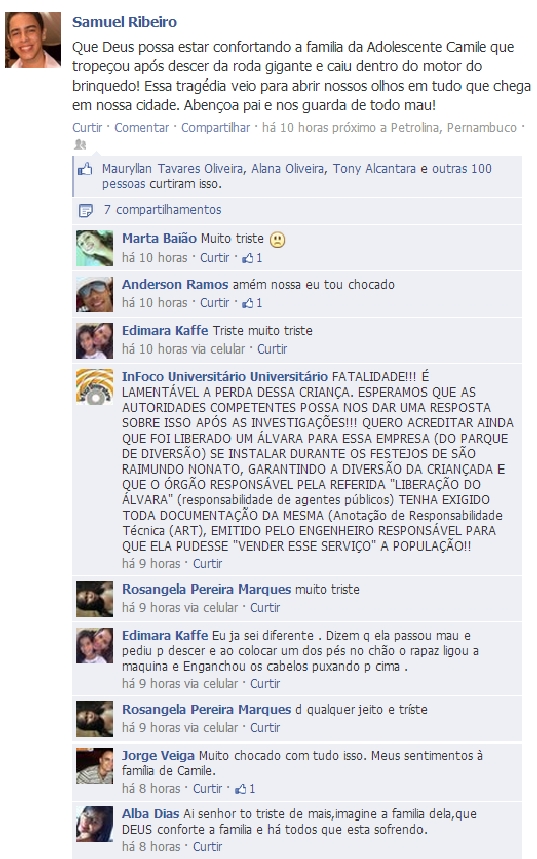The width and height of the screenshot is (537, 859).
Task: Open Samuel Ribeiro's profile picture
Action: coord(33,39)
